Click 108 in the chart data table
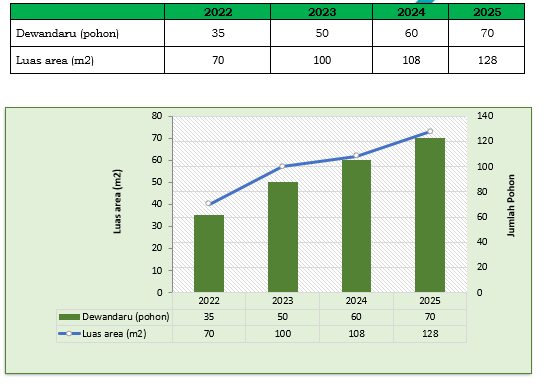The width and height of the screenshot is (544, 391). 356,334
